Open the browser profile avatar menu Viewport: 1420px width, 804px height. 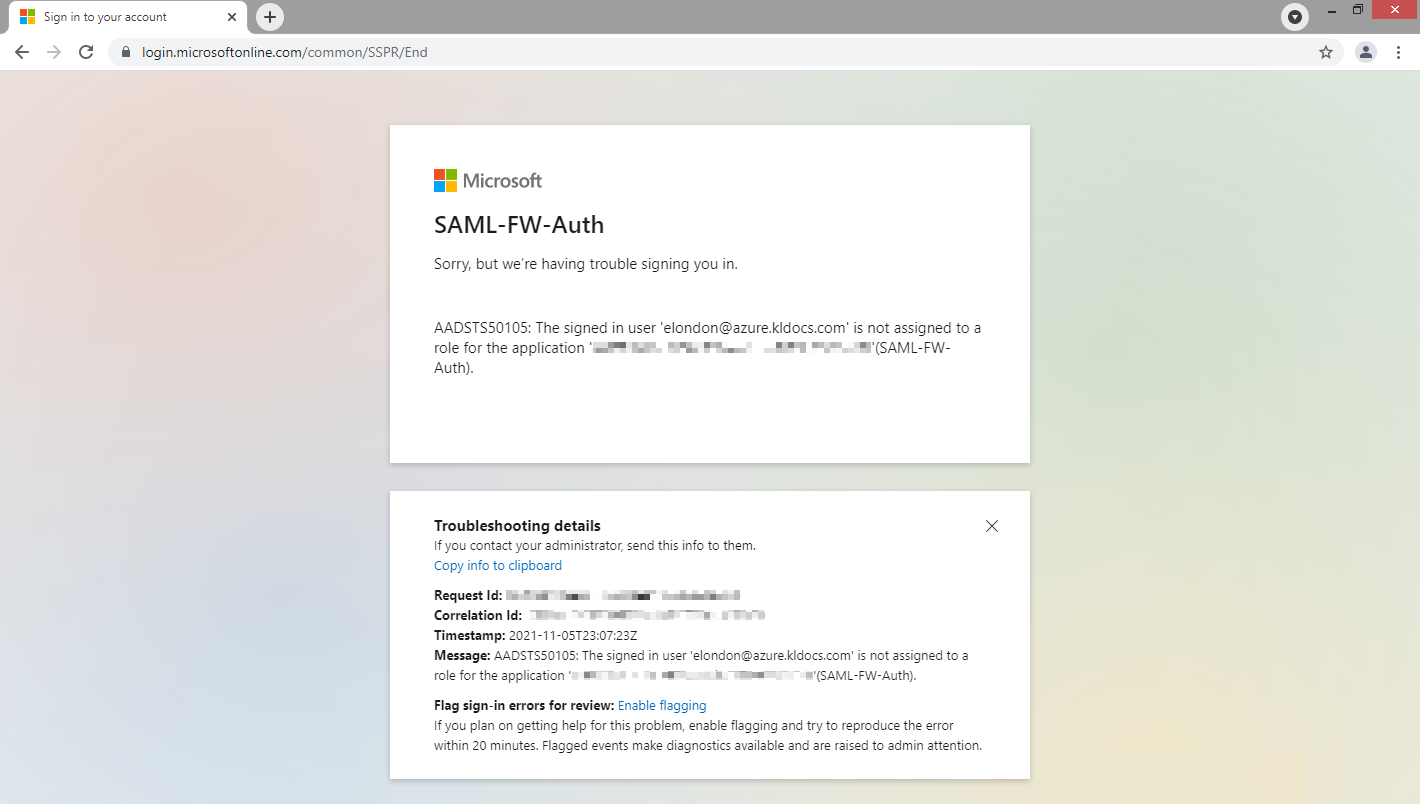pos(1366,51)
